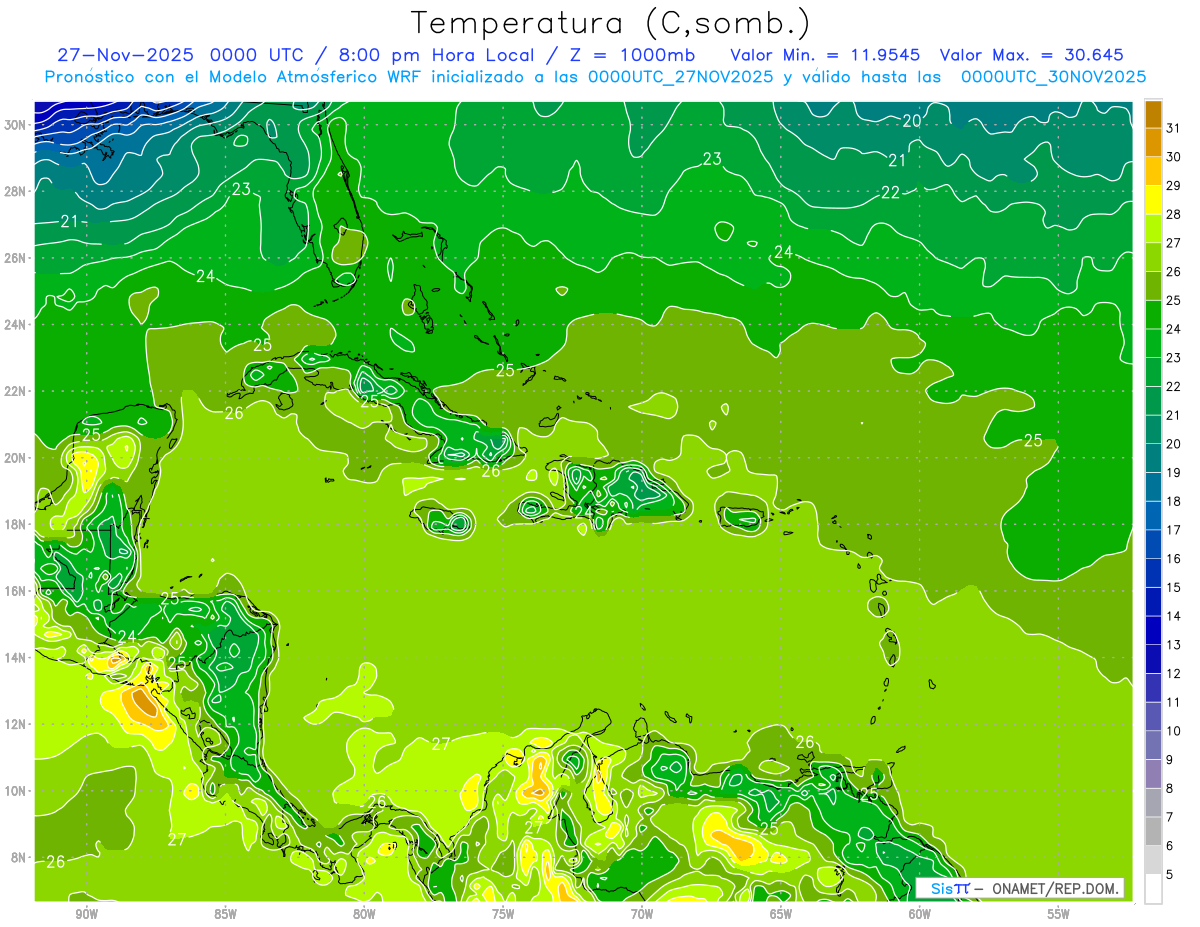Click legend scale value 27

coord(1173,243)
